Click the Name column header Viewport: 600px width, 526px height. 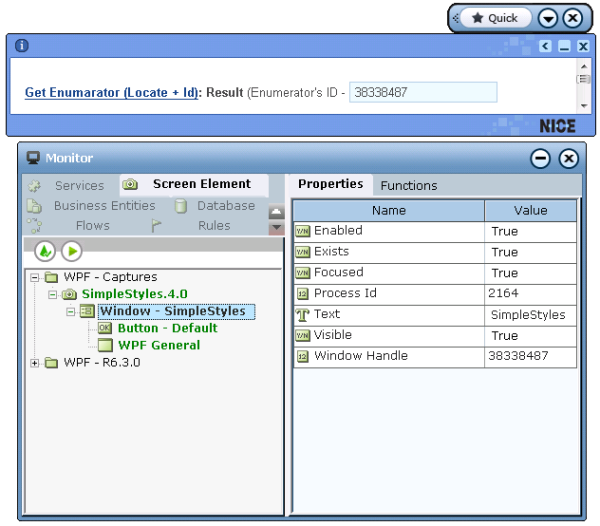pos(389,210)
